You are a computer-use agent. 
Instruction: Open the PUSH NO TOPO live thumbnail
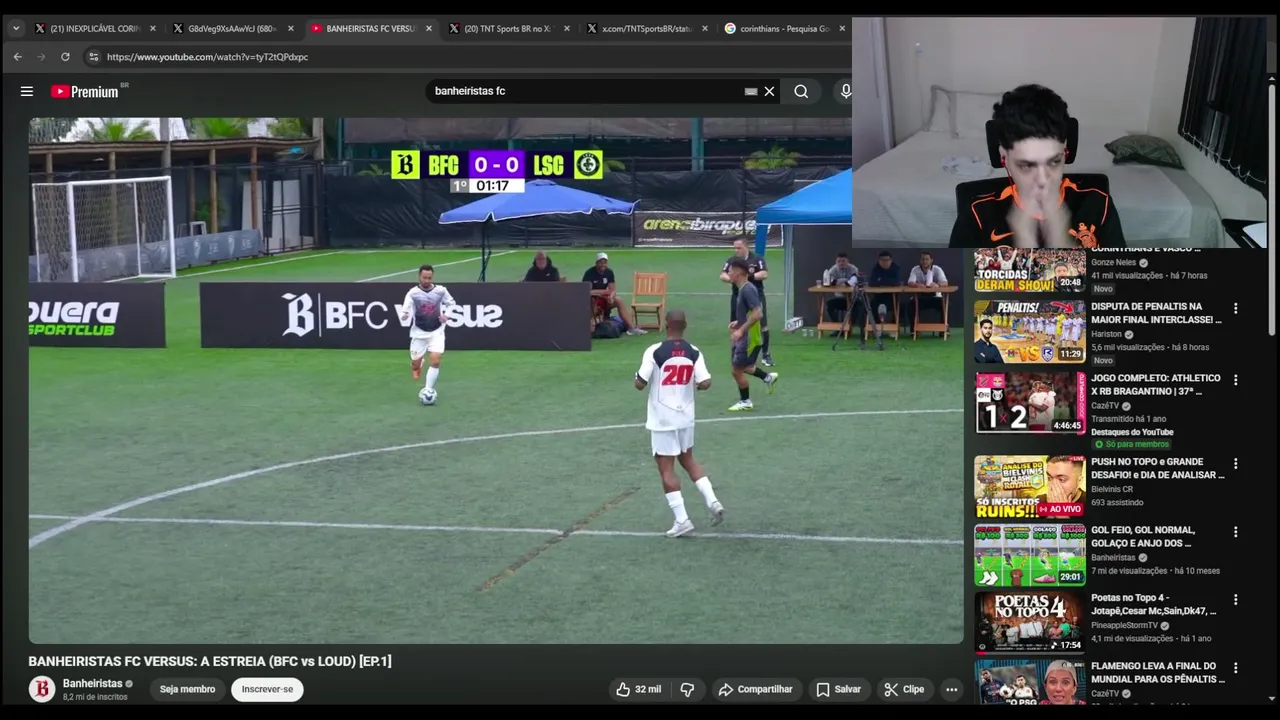coord(1030,487)
